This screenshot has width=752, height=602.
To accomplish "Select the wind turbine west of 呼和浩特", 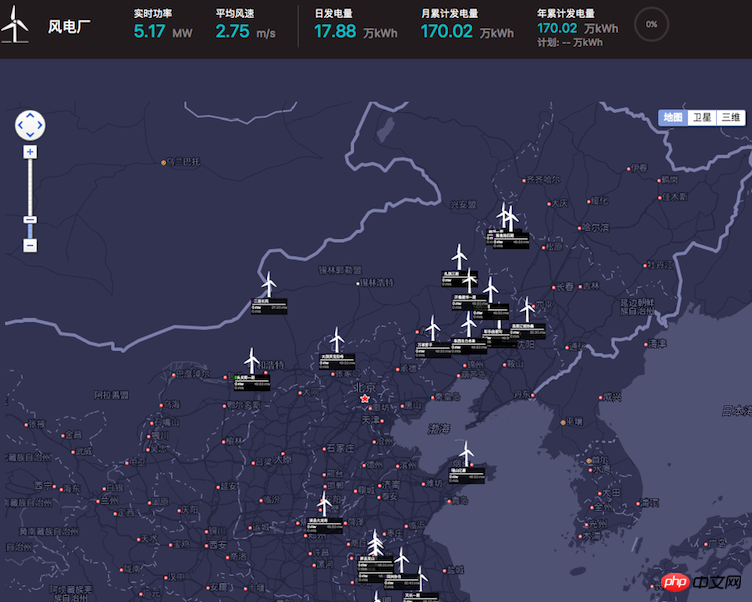I will [x=252, y=359].
